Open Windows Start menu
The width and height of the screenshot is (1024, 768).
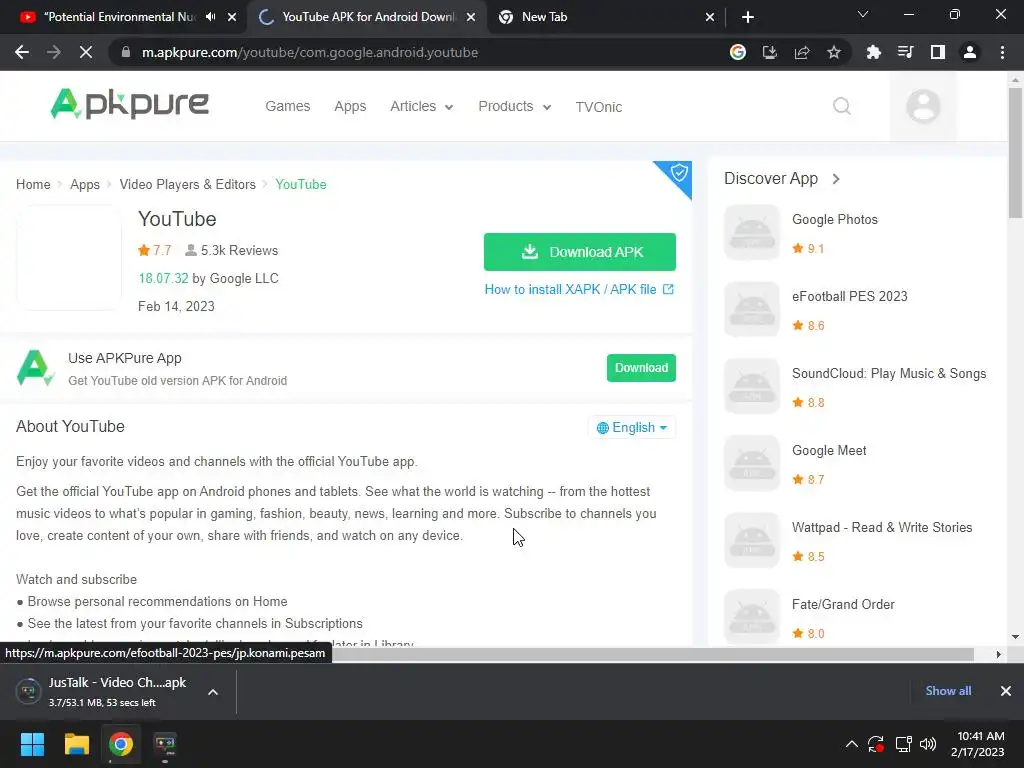pyautogui.click(x=32, y=744)
